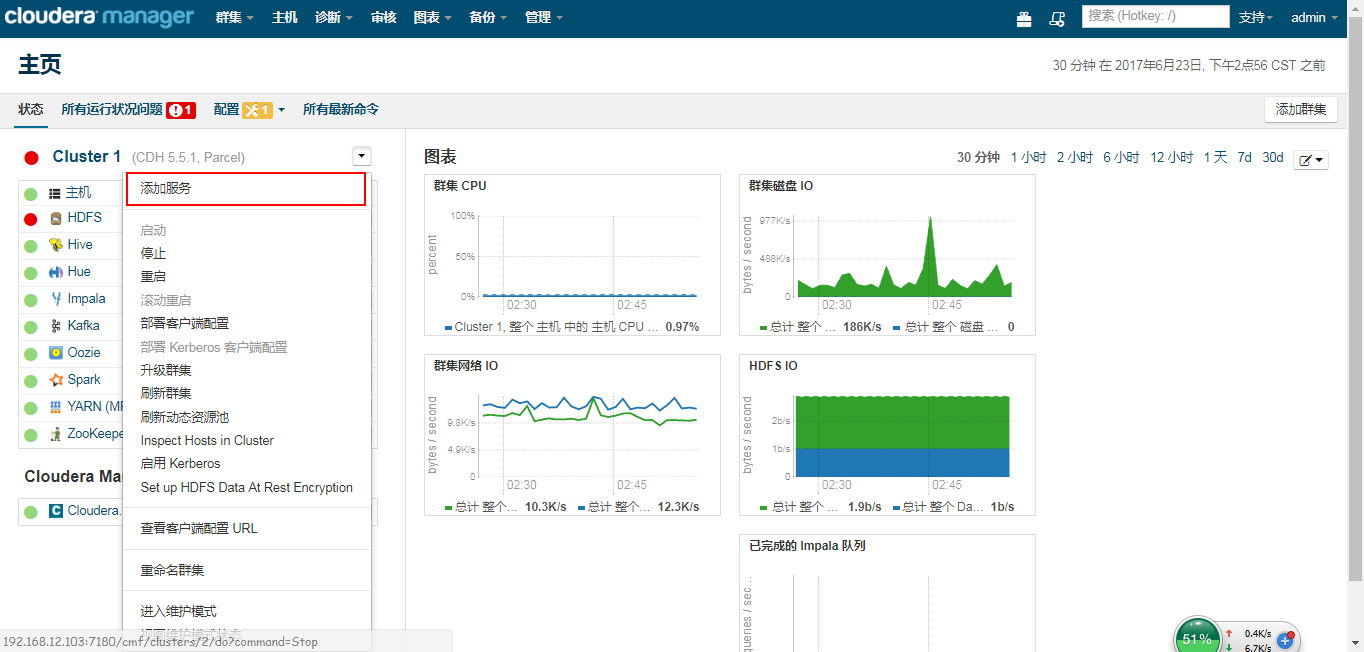Click the 添加群集 button
This screenshot has height=652, width=1364.
[1301, 110]
